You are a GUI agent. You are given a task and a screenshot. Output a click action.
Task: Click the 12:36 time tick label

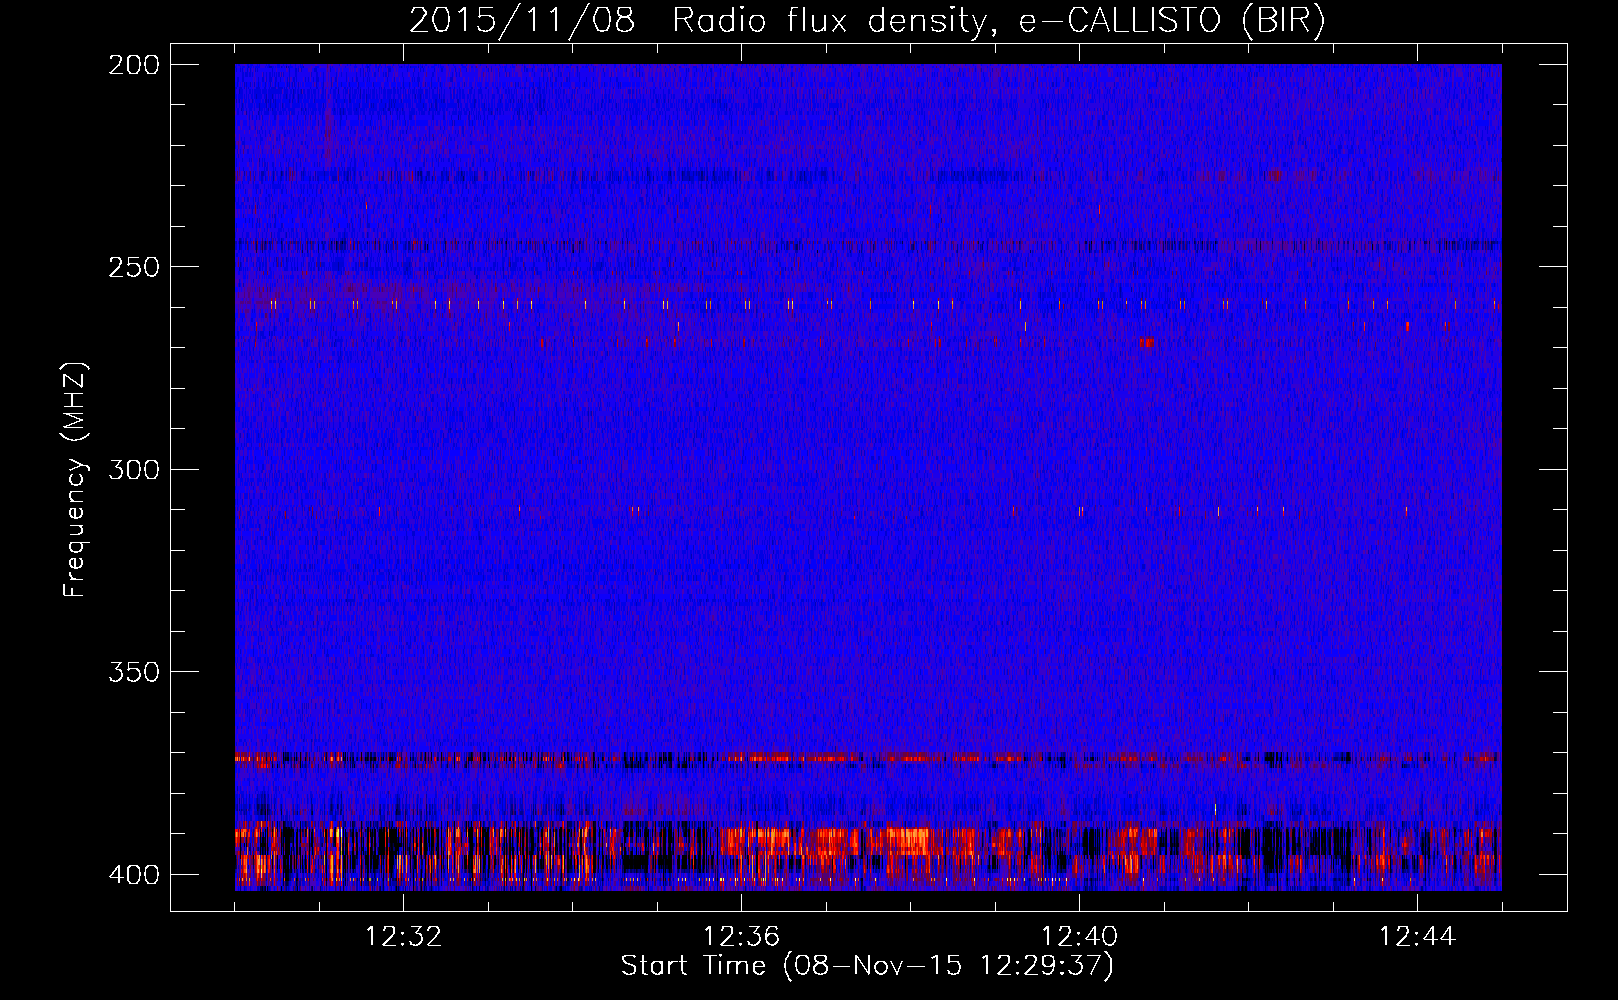(x=741, y=937)
